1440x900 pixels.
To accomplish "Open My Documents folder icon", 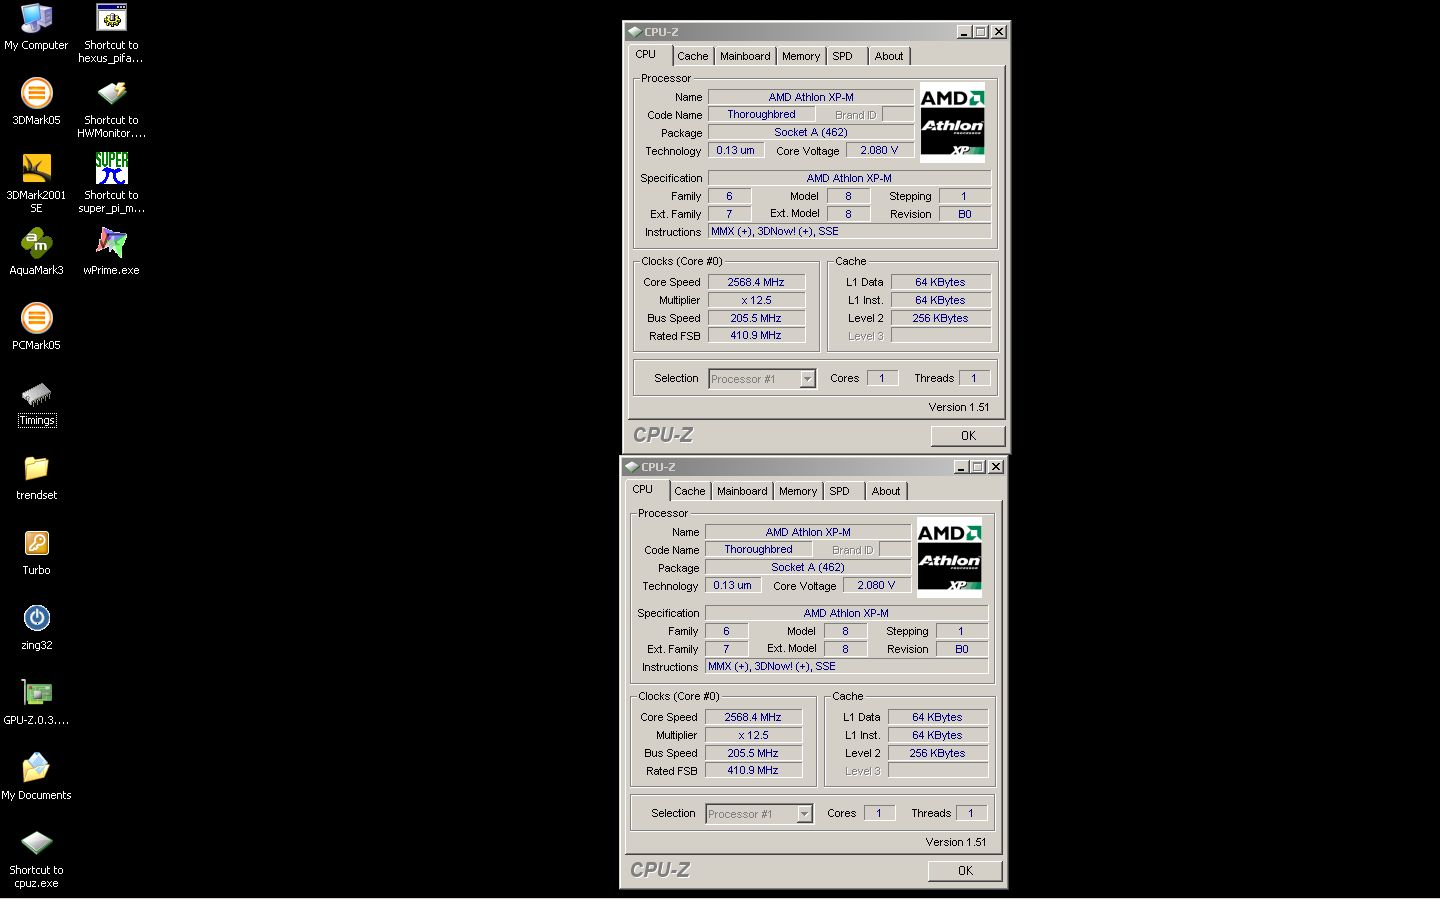I will [x=36, y=777].
